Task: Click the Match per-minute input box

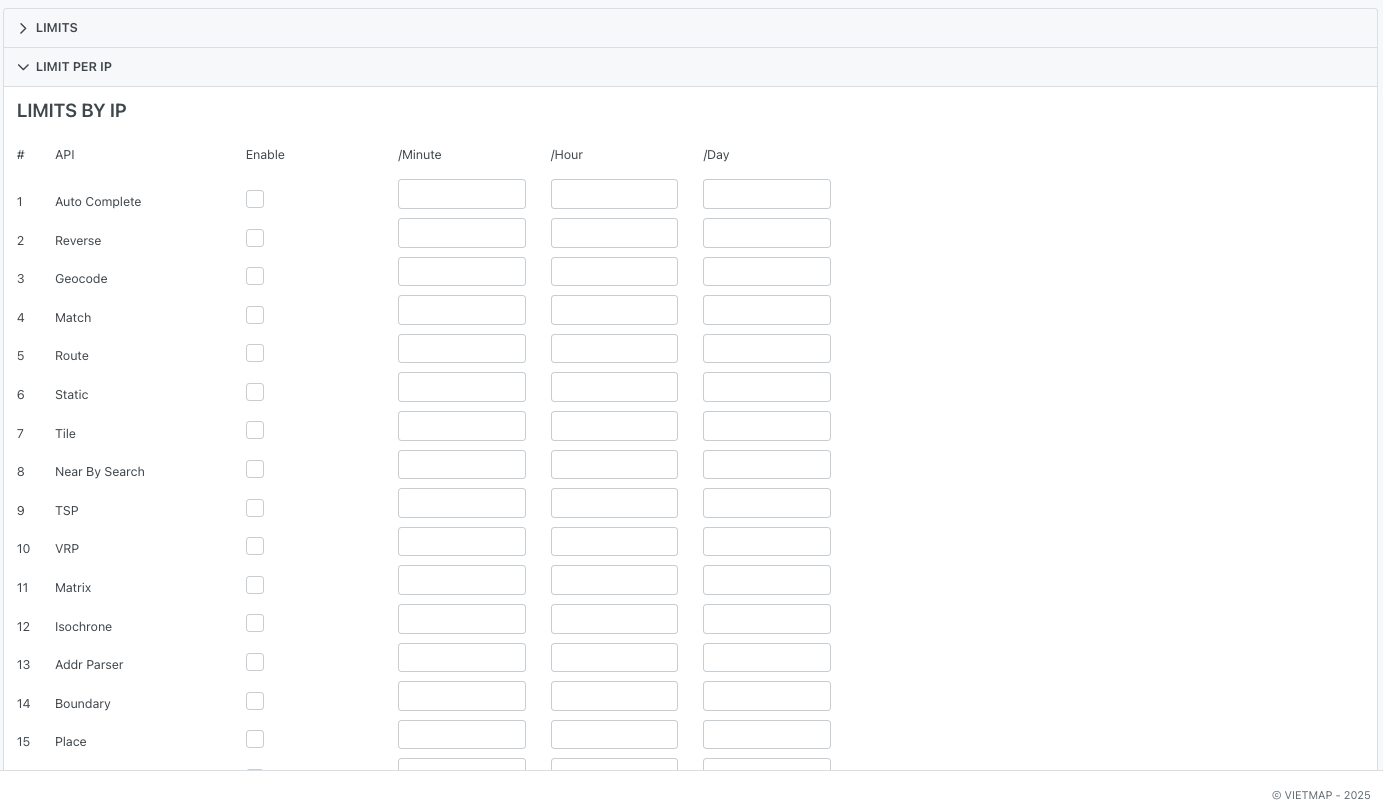Action: pyautogui.click(x=461, y=310)
